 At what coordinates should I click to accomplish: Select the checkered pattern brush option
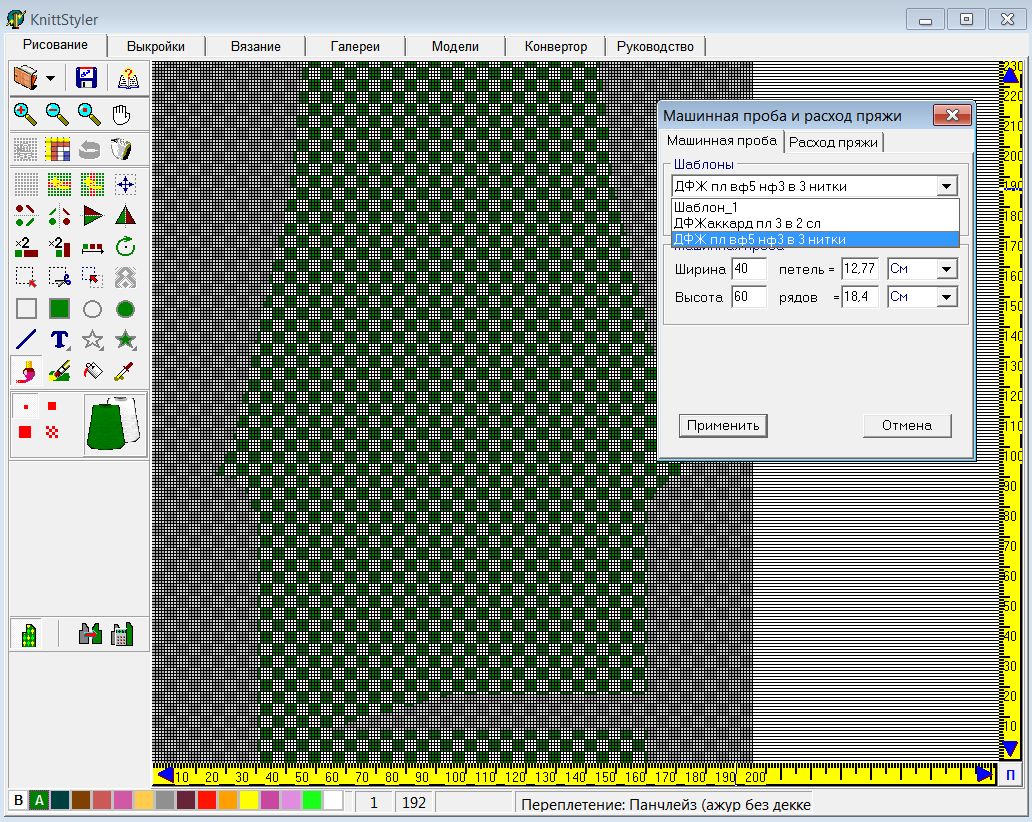tap(52, 431)
